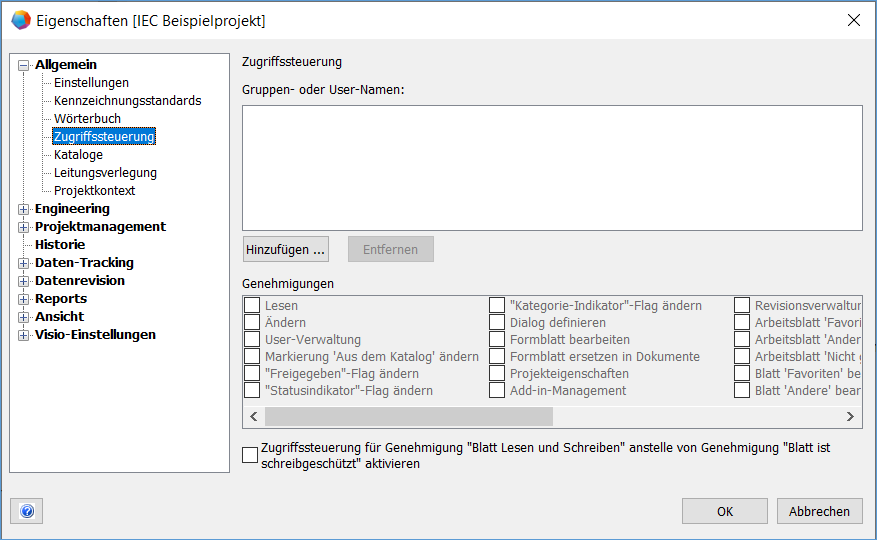
Task: Toggle the 'User-Verwaltung' checkbox
Action: (252, 340)
